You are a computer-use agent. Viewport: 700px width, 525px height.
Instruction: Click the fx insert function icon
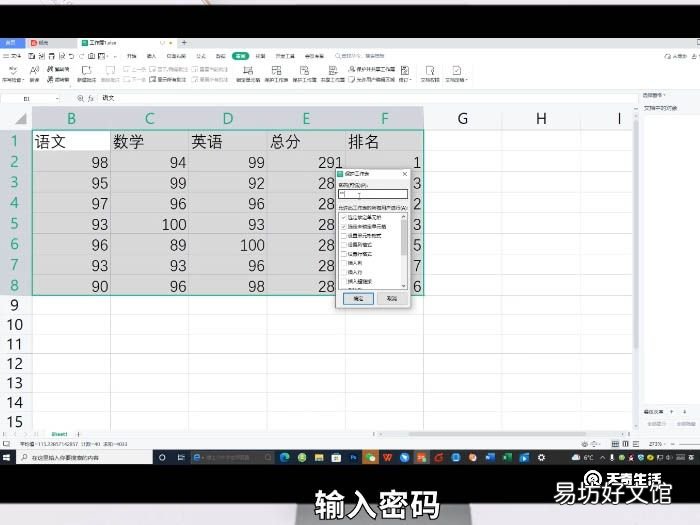point(91,98)
